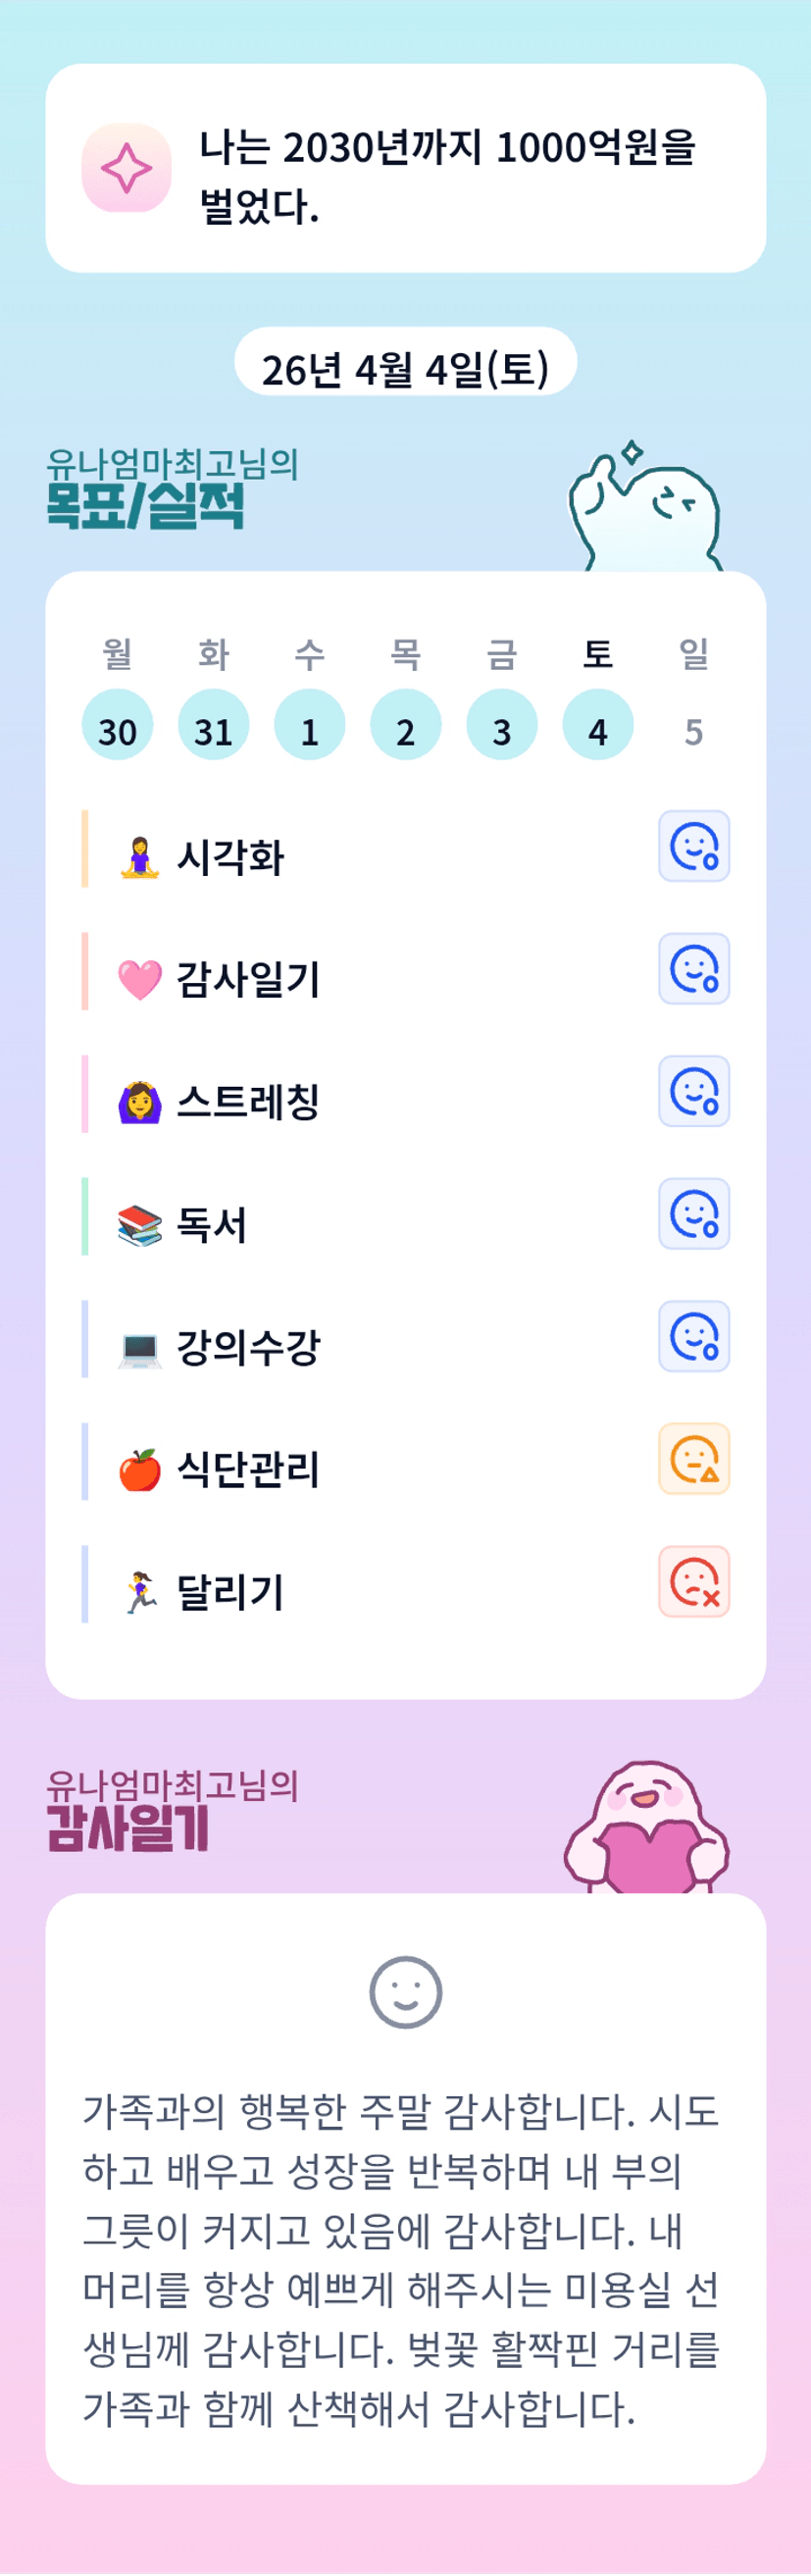Viewport: 811px width, 2576px height.
Task: Open the 달리기 goal item
Action: pyautogui.click(x=230, y=1591)
